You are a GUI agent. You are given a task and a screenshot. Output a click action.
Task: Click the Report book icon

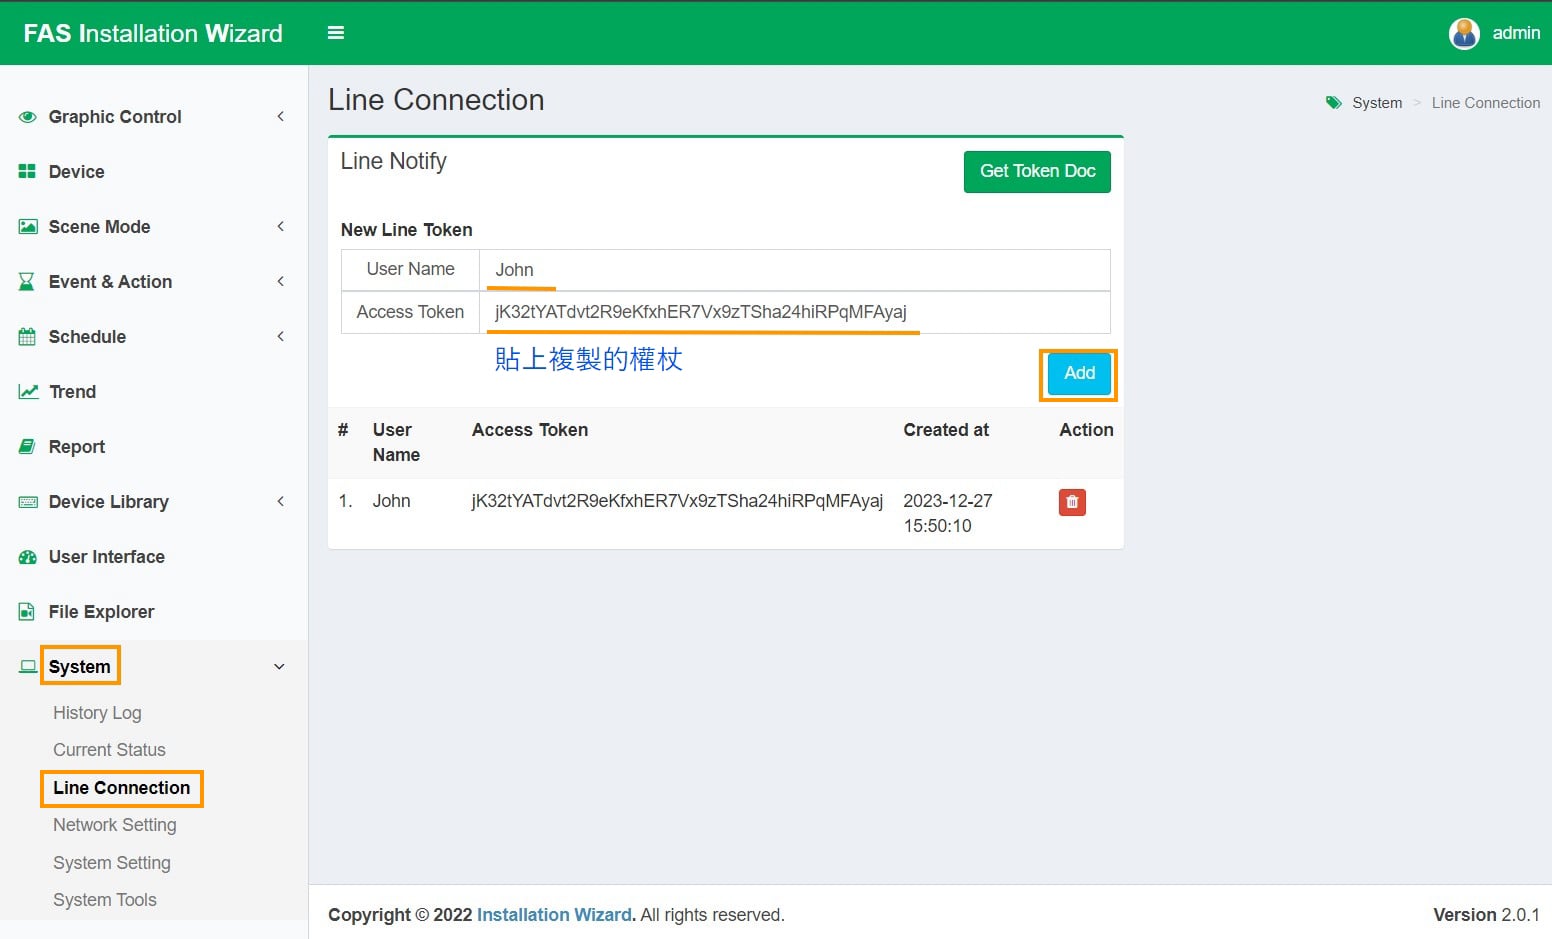click(27, 447)
